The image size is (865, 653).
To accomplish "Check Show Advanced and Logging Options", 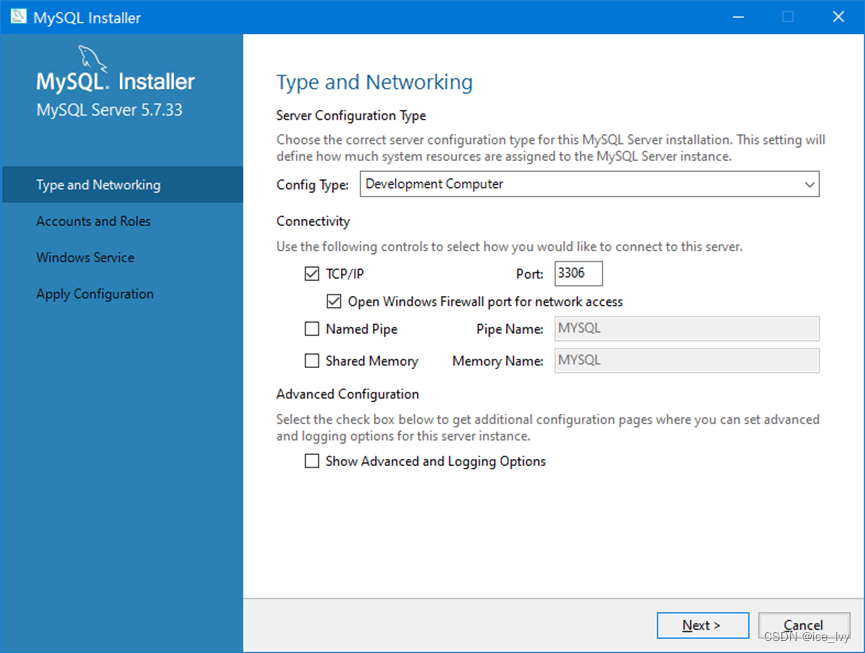I will 312,461.
